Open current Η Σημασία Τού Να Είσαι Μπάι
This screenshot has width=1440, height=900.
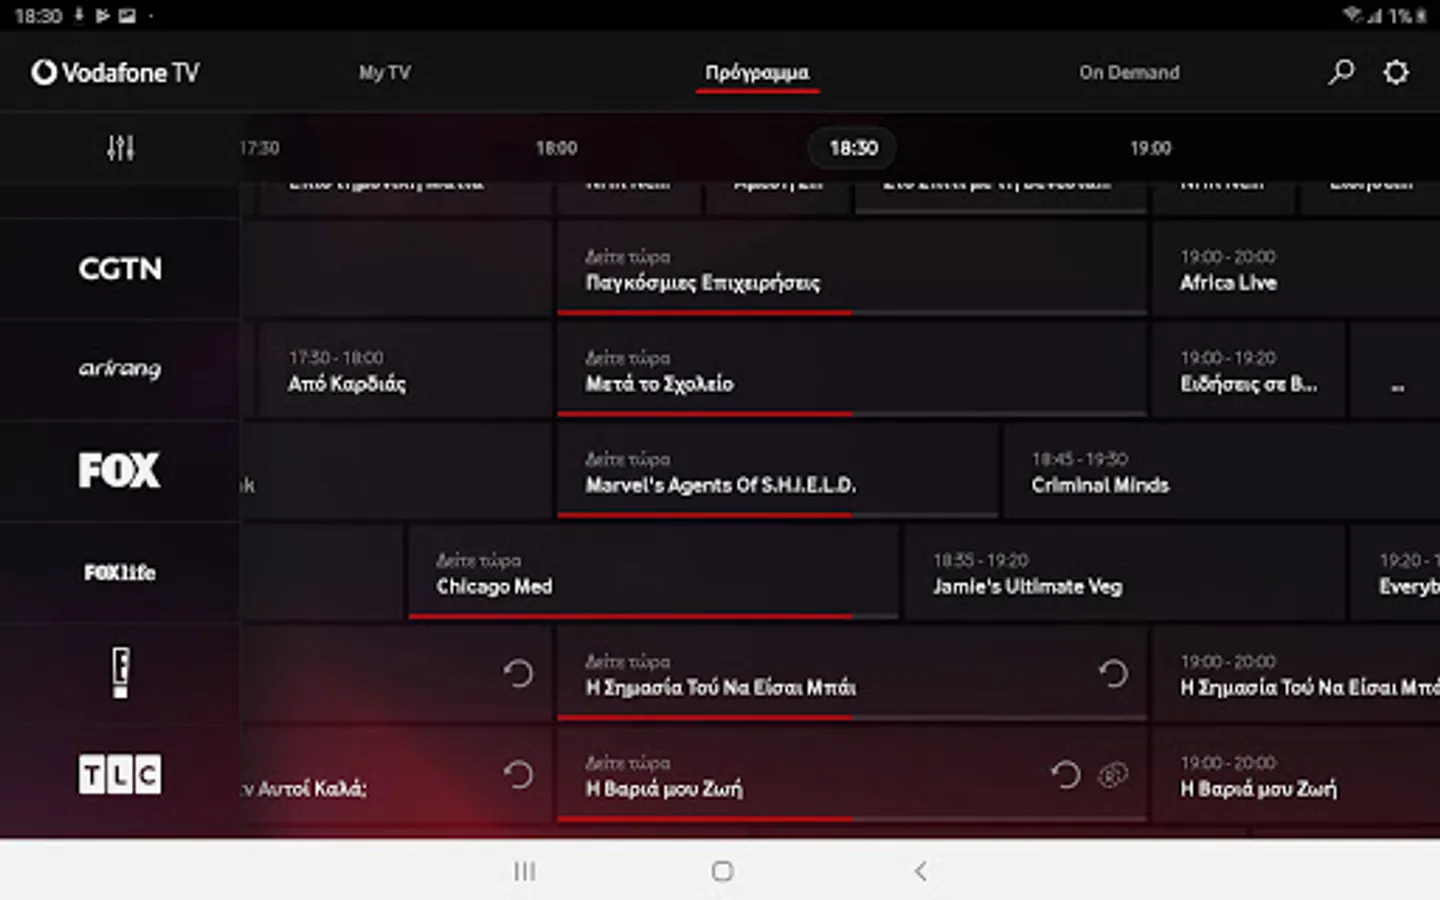(852, 673)
